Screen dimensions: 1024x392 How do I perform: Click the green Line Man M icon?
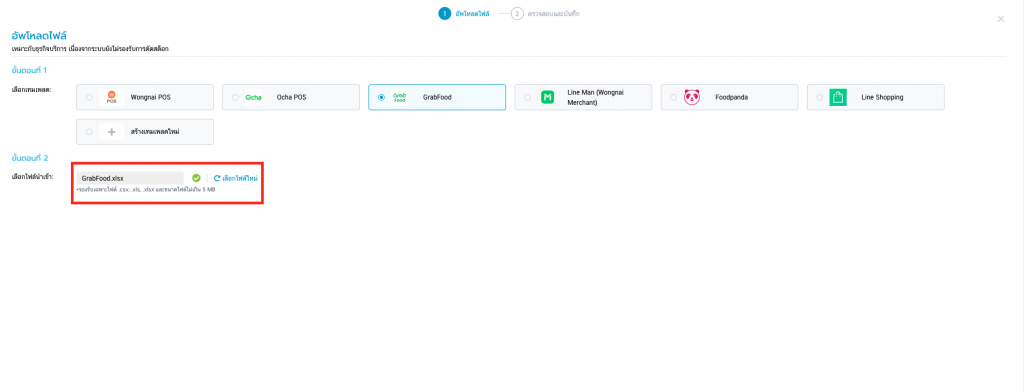pyautogui.click(x=547, y=97)
